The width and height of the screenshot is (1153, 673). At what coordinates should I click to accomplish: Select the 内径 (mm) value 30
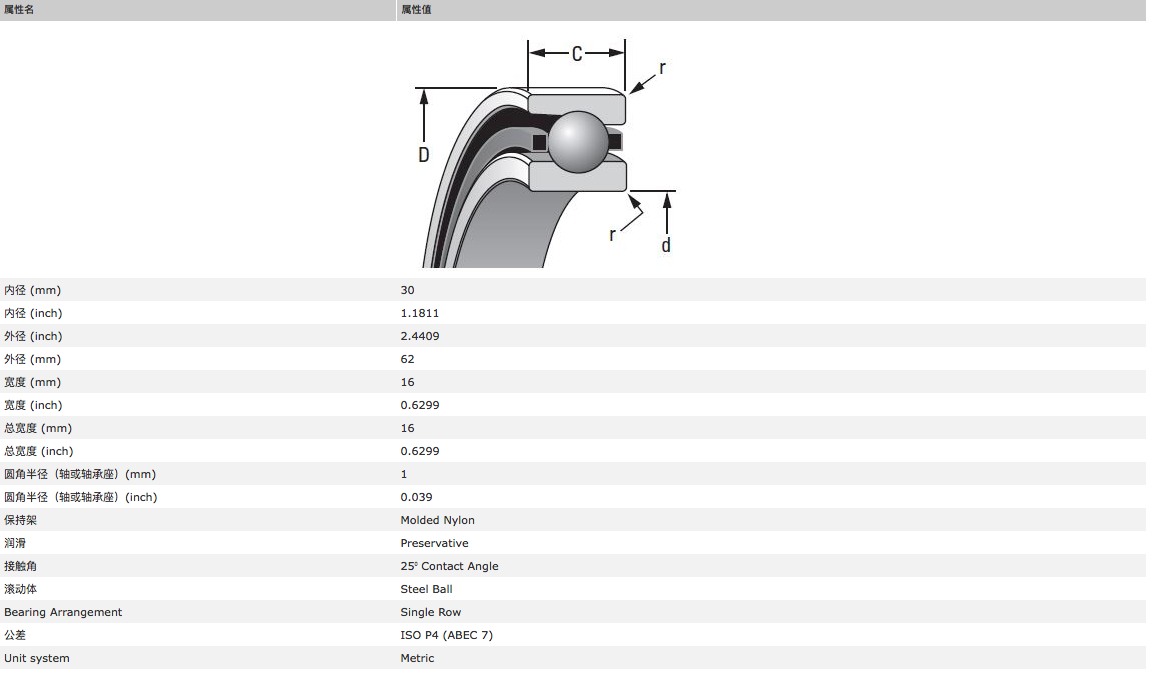pos(407,290)
